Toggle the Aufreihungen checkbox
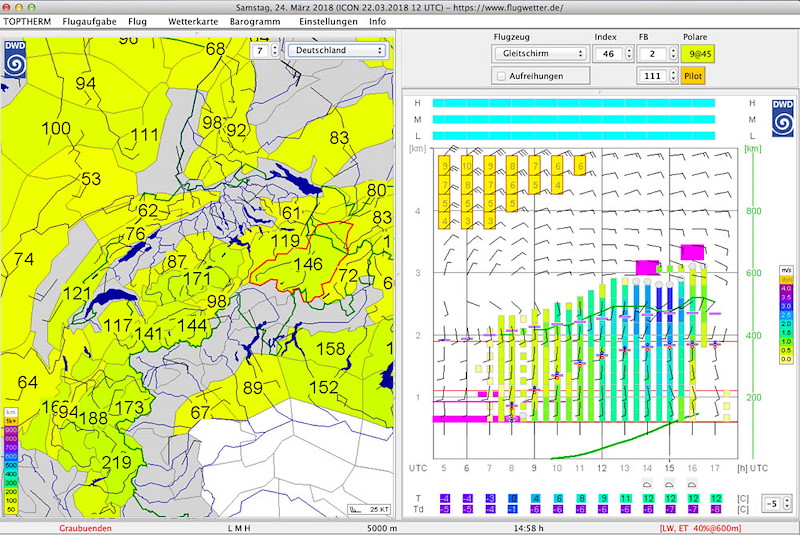This screenshot has width=800, height=535. coord(501,76)
